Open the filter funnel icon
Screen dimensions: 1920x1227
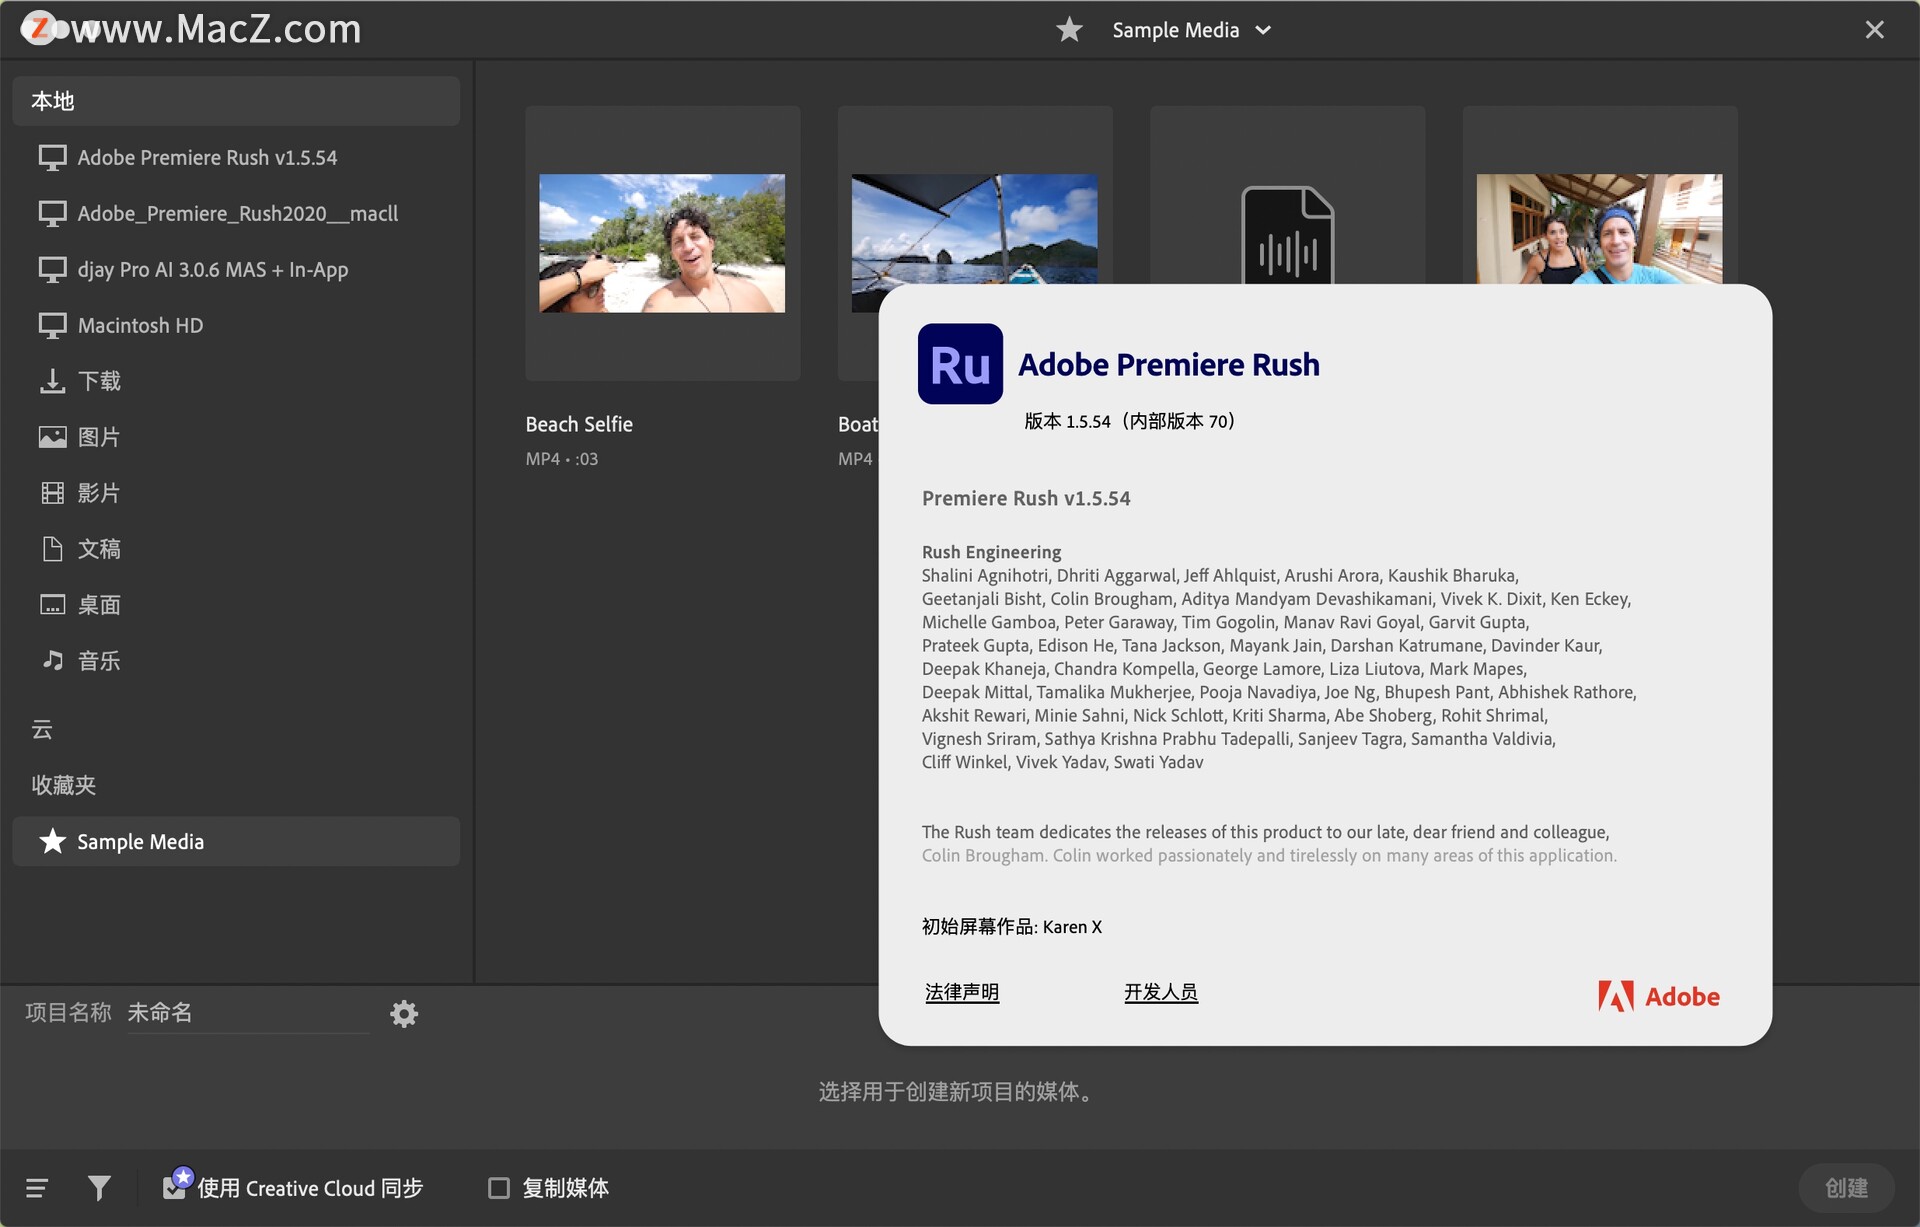click(99, 1188)
